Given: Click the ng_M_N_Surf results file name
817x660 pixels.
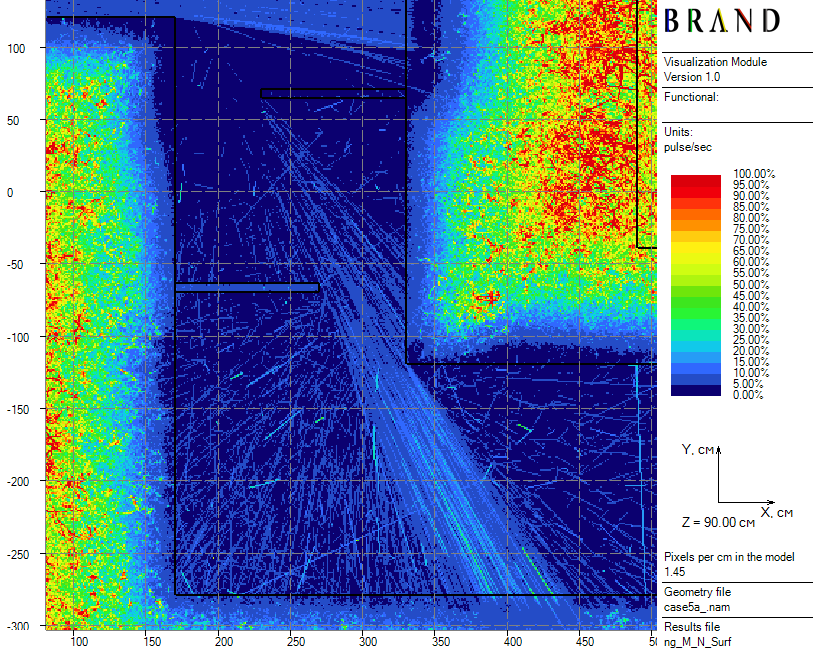Looking at the screenshot, I should tap(697, 642).
